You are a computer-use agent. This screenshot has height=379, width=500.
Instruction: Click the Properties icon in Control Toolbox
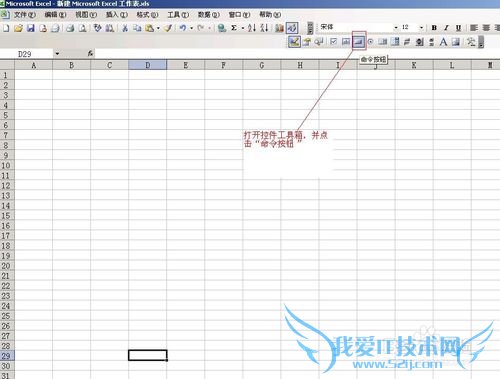point(307,42)
